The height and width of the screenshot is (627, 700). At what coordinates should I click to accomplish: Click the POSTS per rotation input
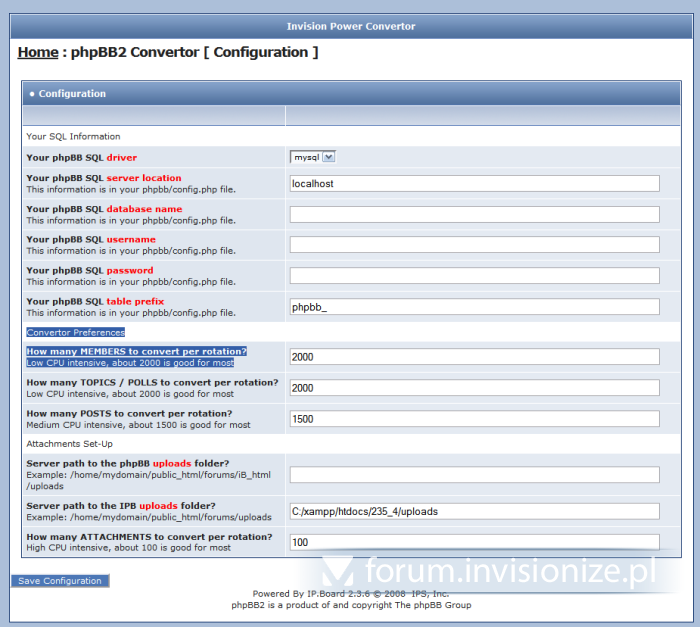[x=474, y=419]
